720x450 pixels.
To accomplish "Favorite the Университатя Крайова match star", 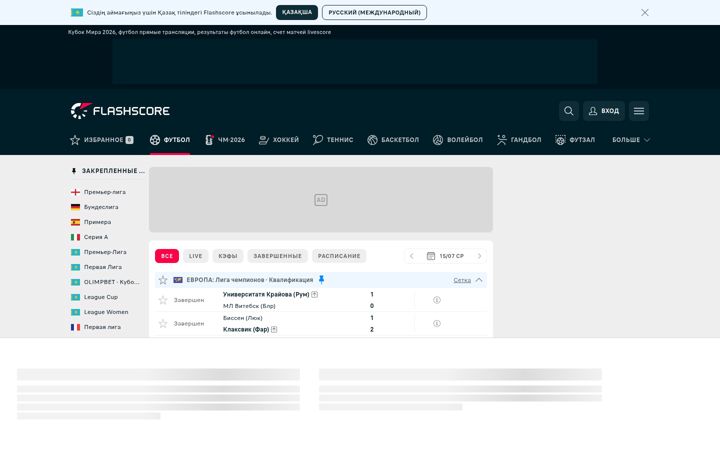I will click(x=163, y=300).
